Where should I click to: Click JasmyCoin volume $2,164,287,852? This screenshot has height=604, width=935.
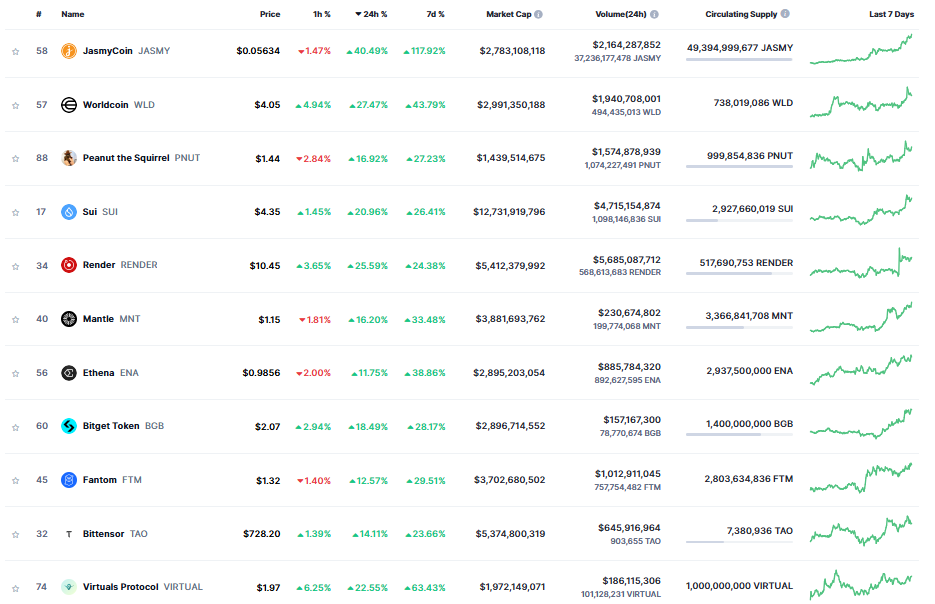(626, 45)
